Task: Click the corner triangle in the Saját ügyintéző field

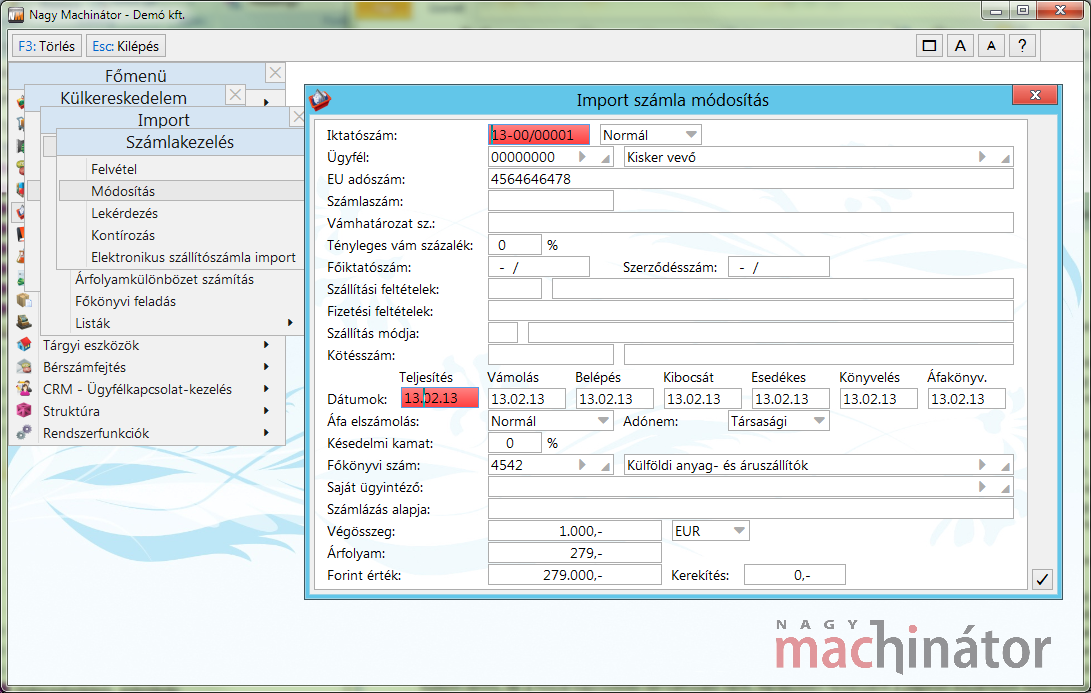Action: [1005, 489]
